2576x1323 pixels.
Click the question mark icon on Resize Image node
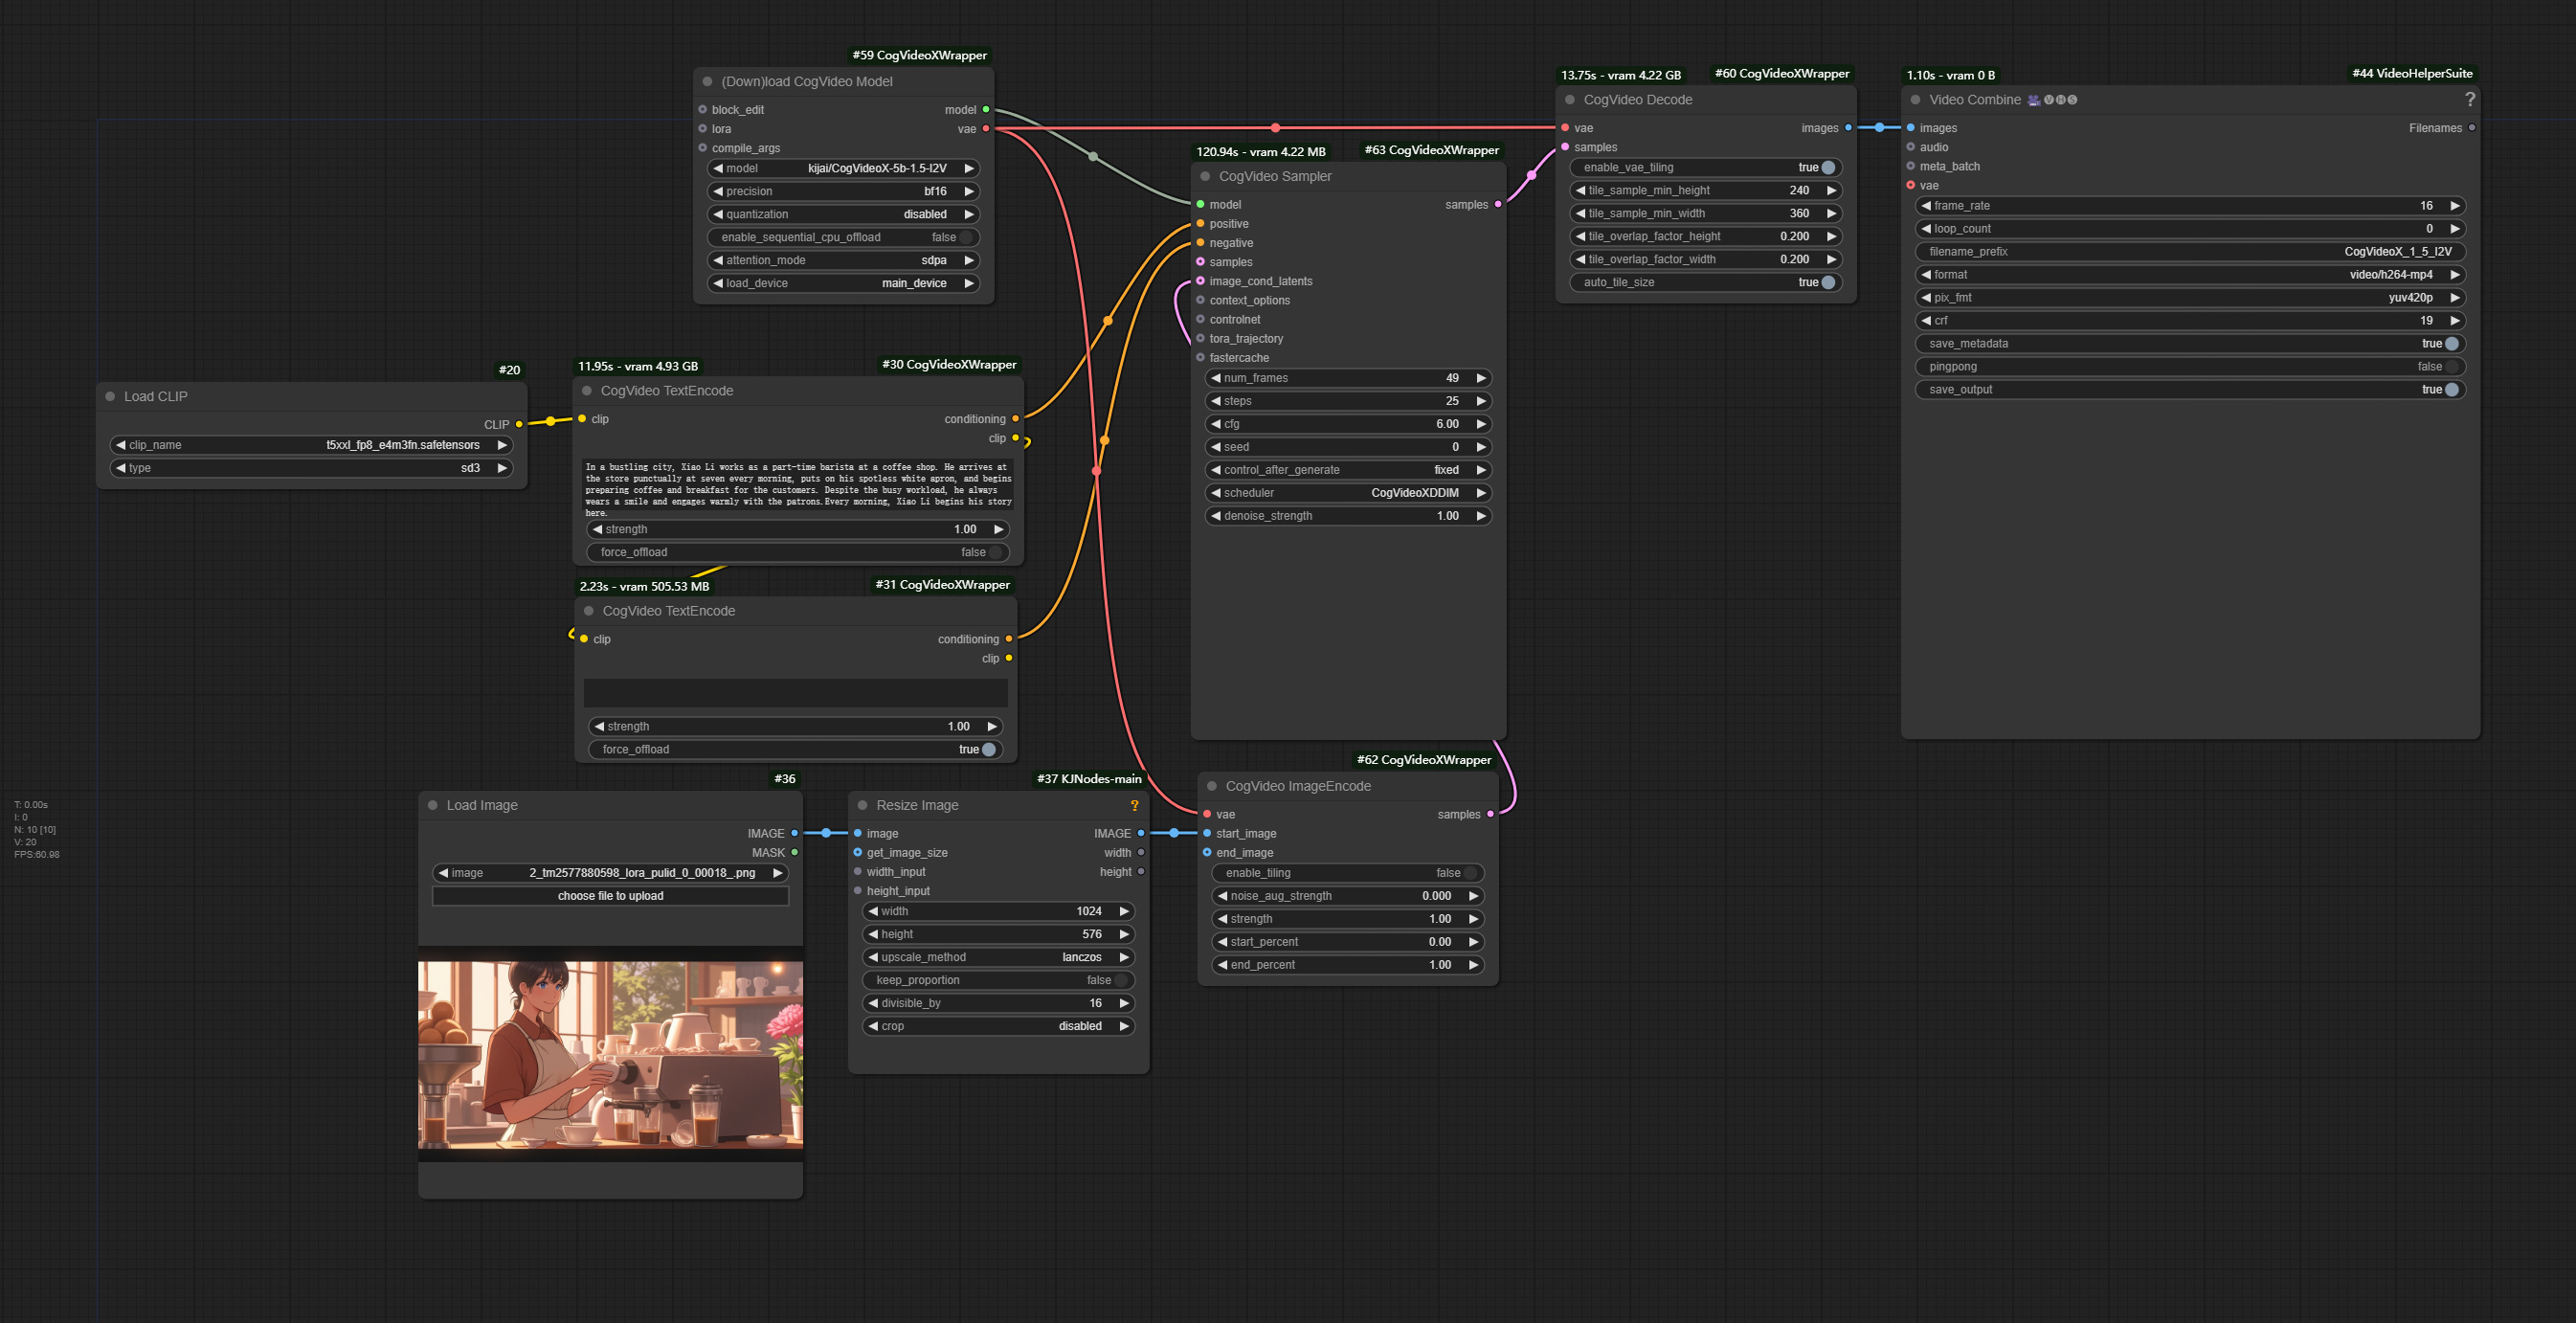(x=1135, y=805)
